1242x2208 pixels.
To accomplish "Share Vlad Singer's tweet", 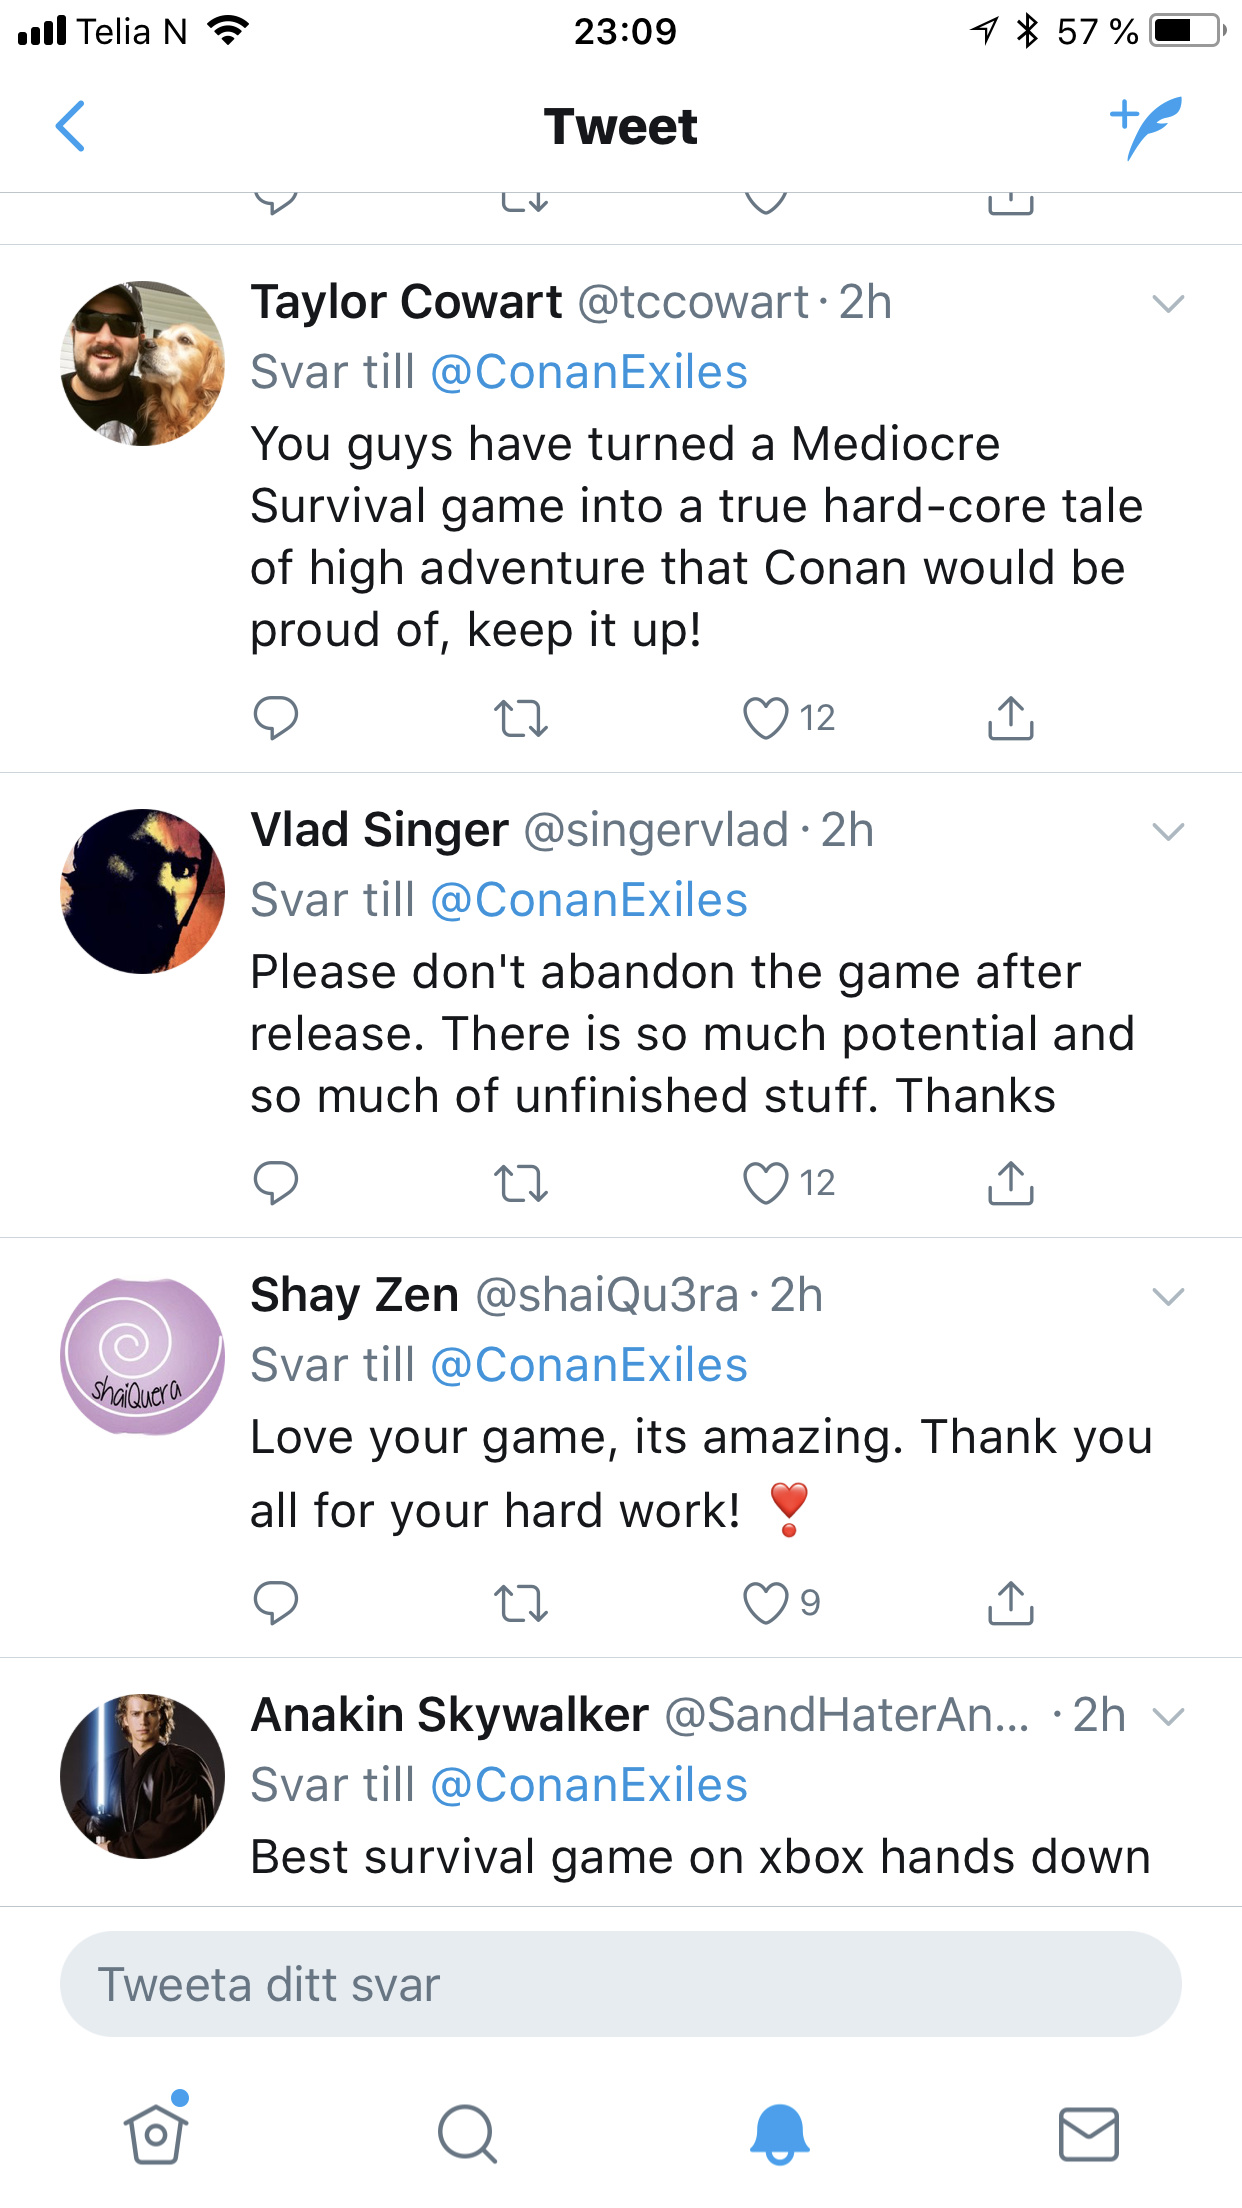I will [x=1011, y=1183].
